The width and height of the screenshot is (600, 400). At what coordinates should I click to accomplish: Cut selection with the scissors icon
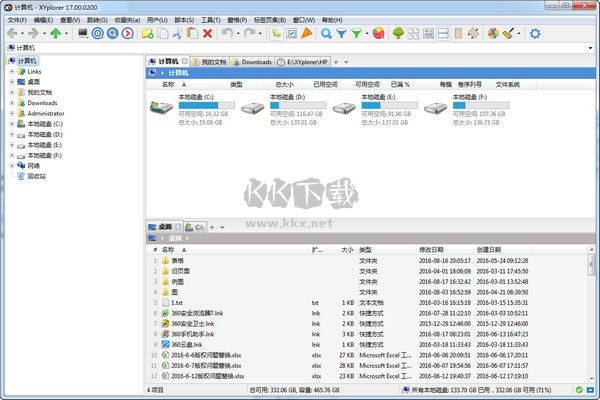click(177, 34)
